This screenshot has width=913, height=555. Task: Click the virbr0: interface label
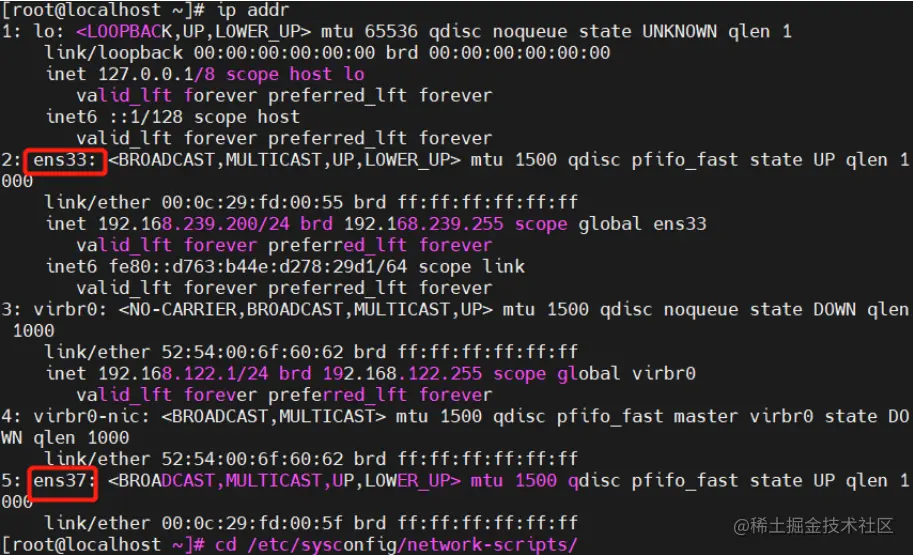[x=70, y=310]
